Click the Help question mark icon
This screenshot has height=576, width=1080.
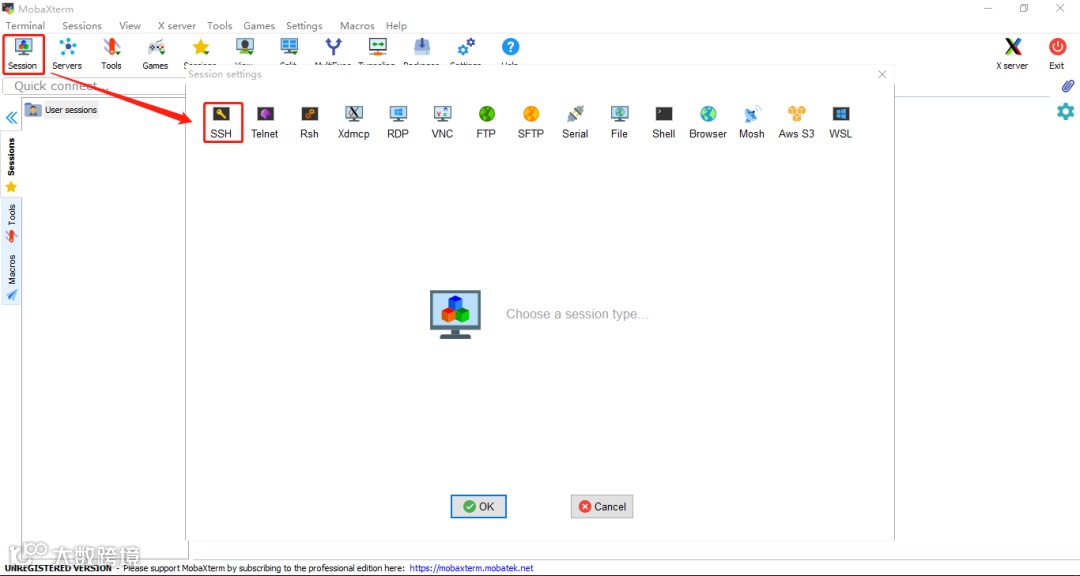(x=510, y=47)
